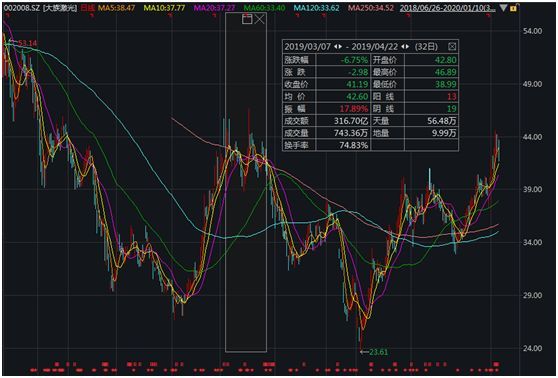Click the 53.14 high price marker

pos(27,43)
